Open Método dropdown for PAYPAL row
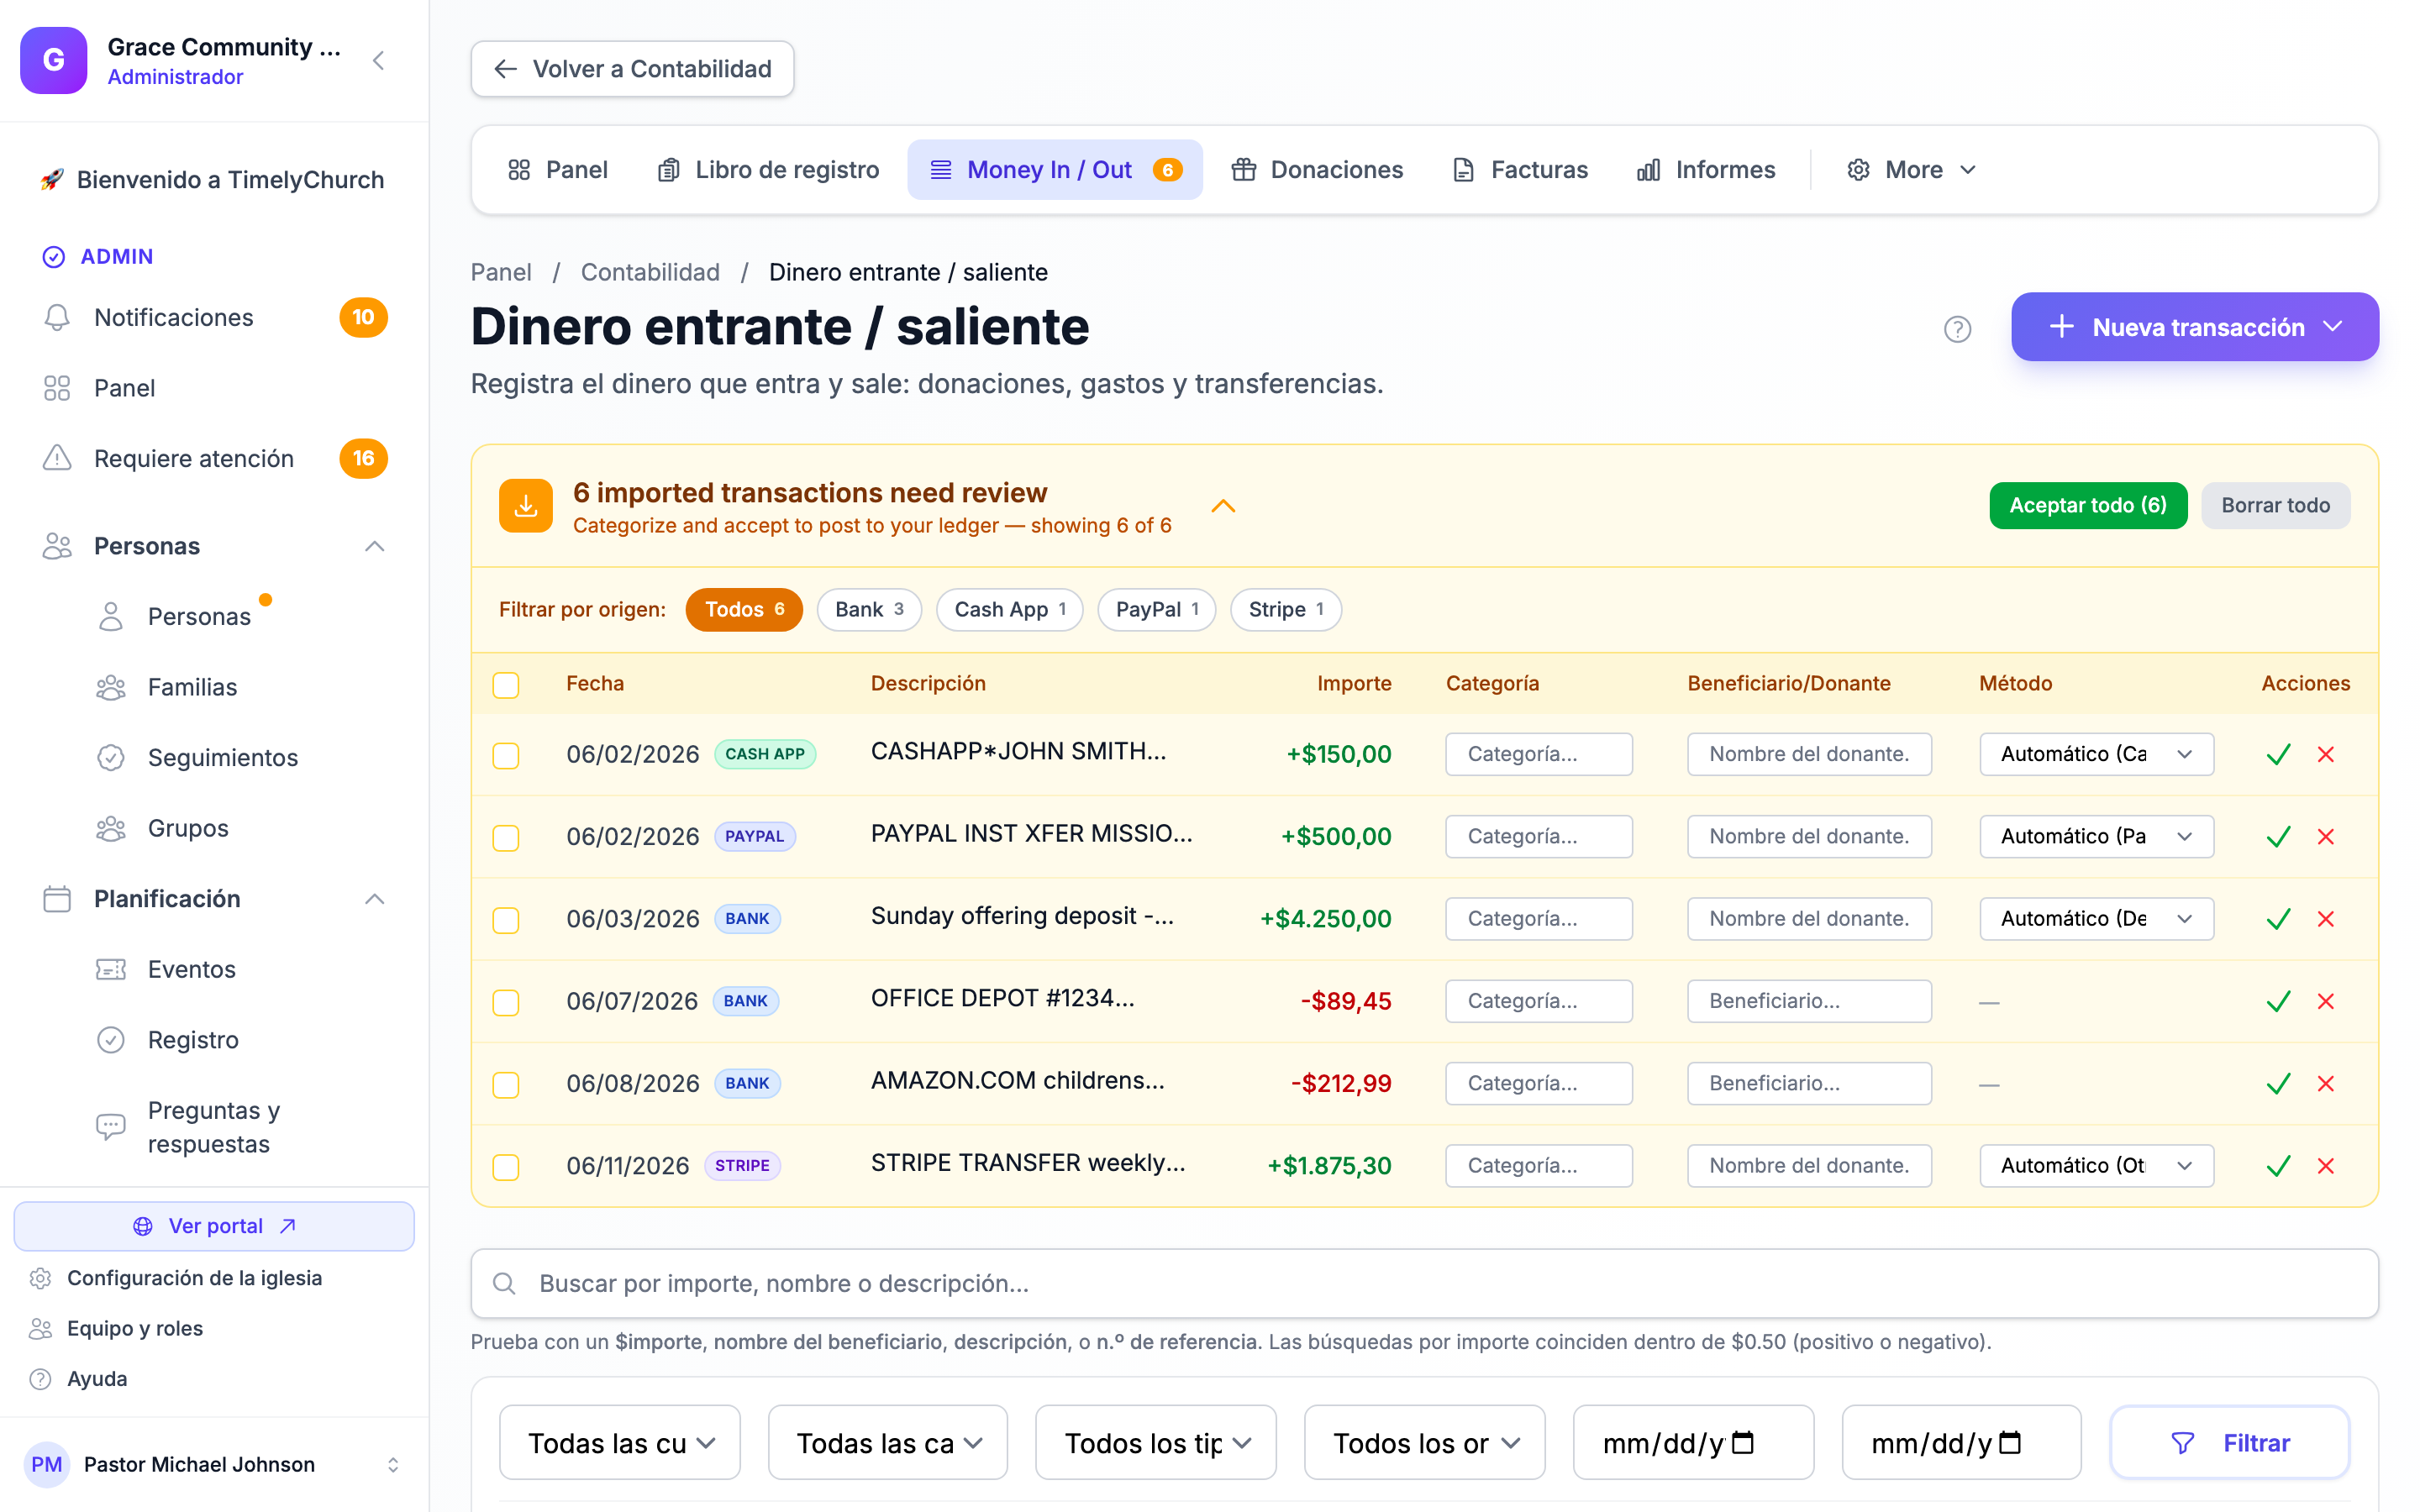2420x1512 pixels. click(2096, 837)
